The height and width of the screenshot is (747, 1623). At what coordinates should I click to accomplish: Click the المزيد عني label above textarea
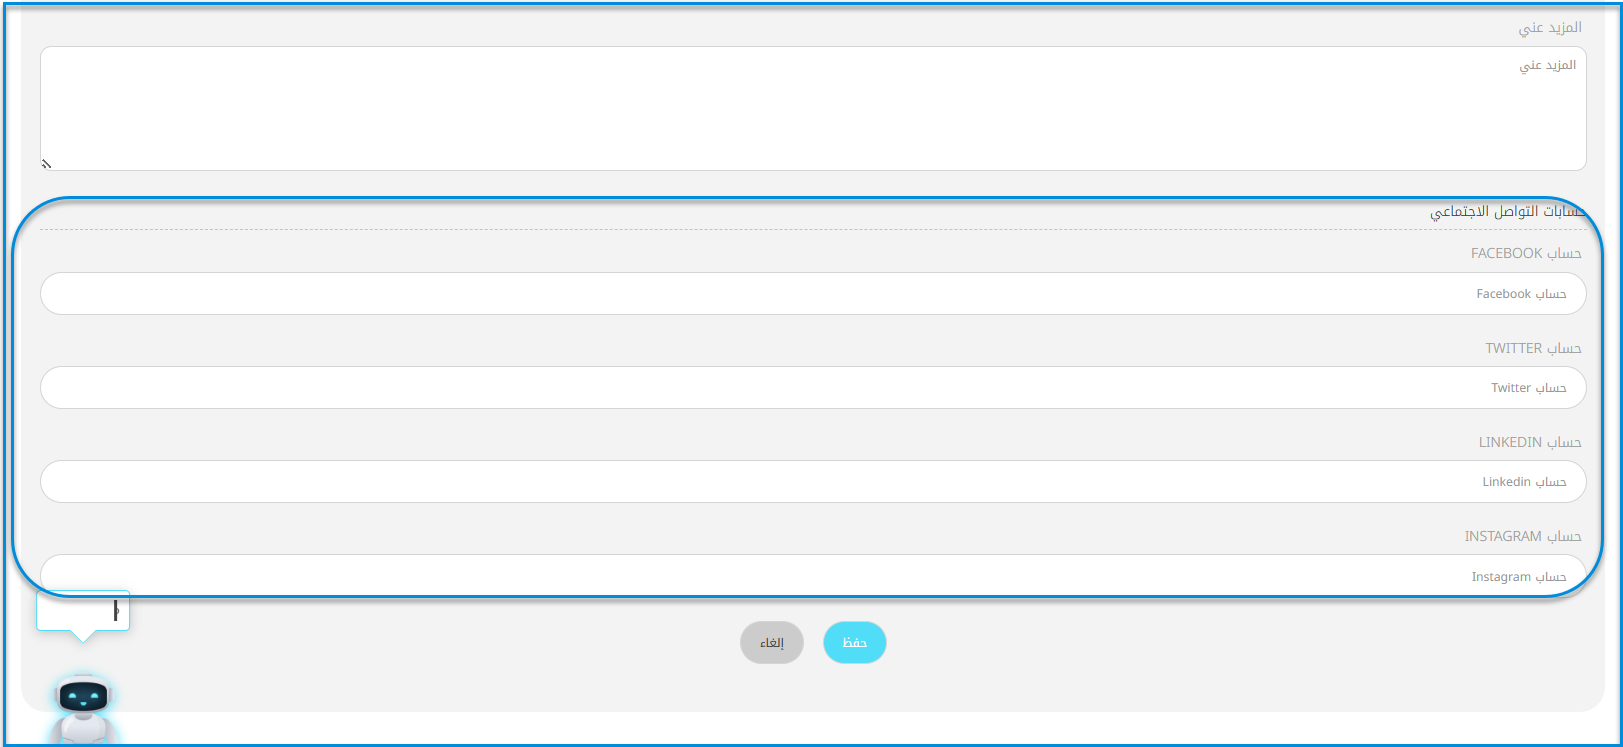click(x=1550, y=27)
